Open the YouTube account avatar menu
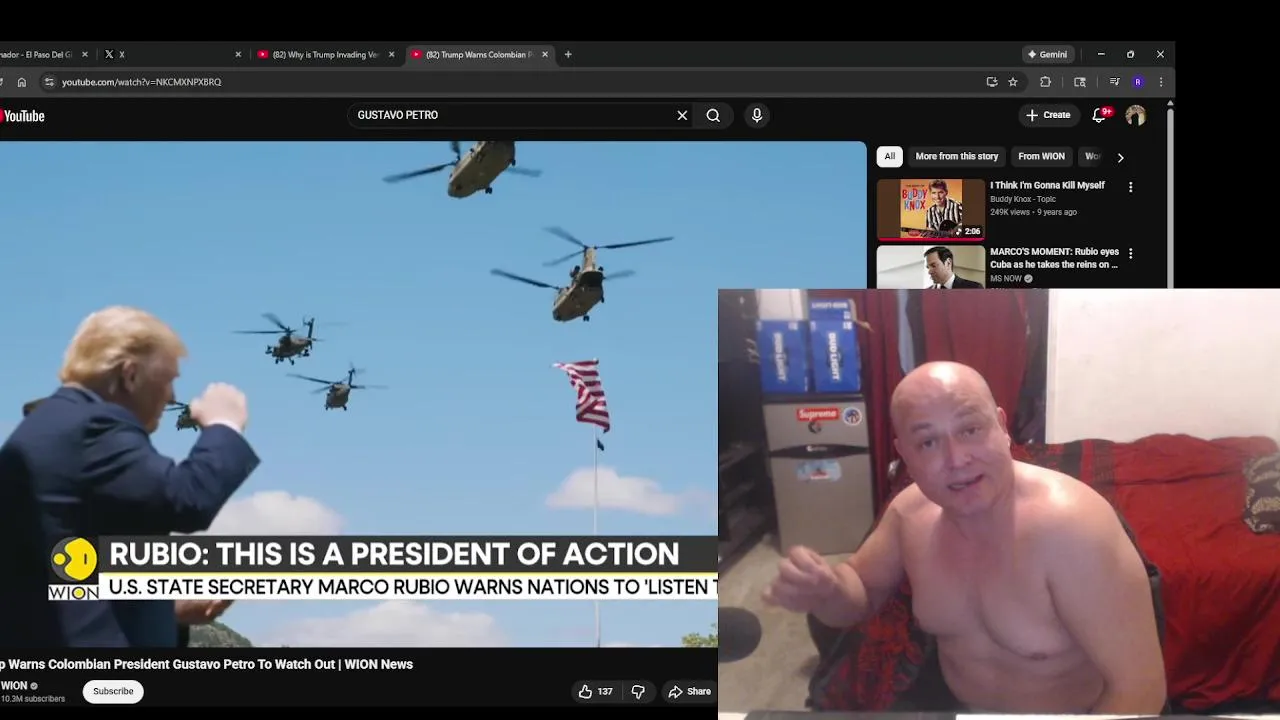This screenshot has width=1280, height=720. (x=1135, y=115)
